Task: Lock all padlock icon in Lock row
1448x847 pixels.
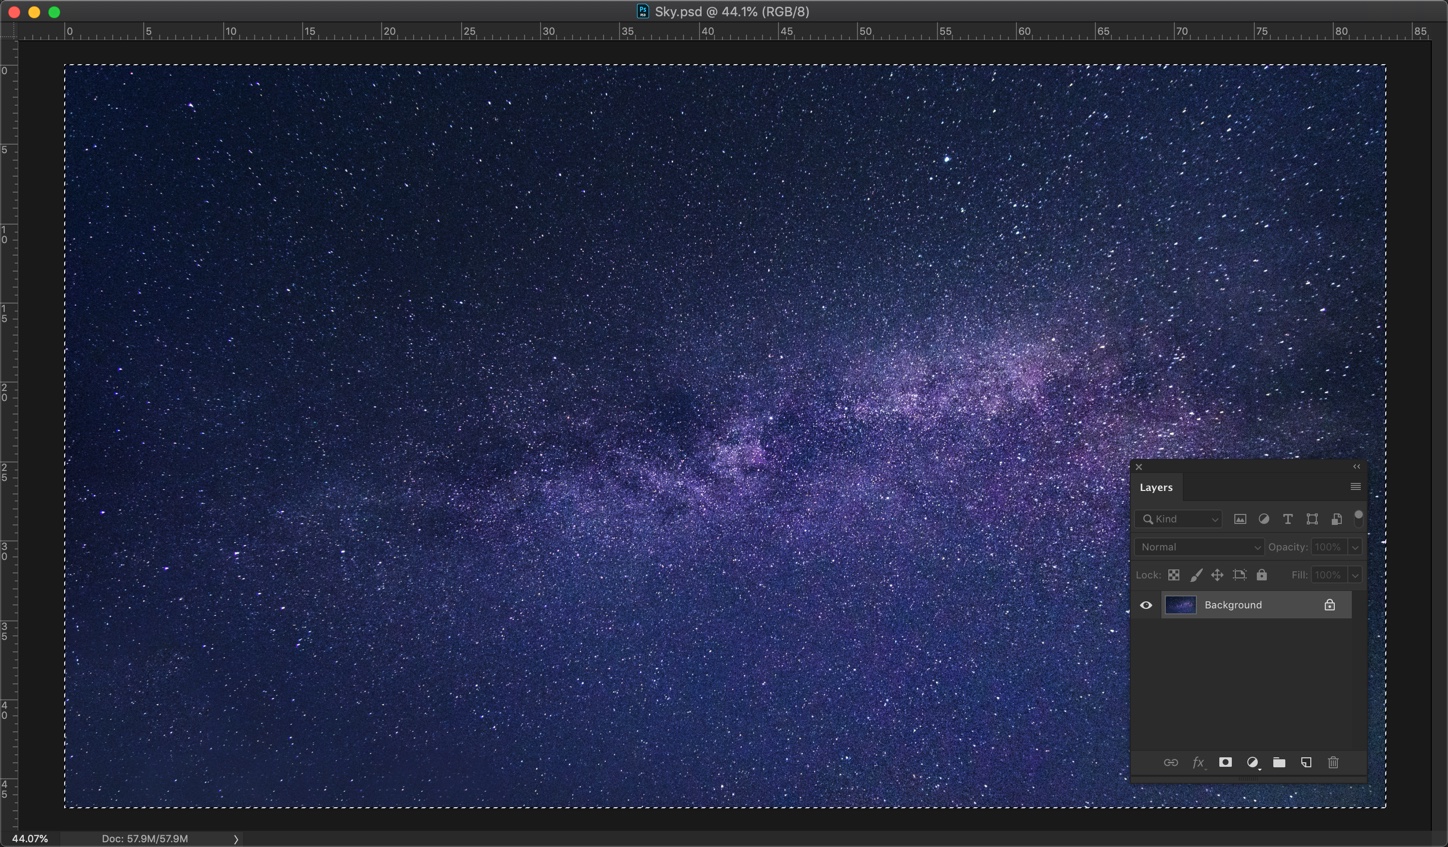Action: pyautogui.click(x=1262, y=575)
